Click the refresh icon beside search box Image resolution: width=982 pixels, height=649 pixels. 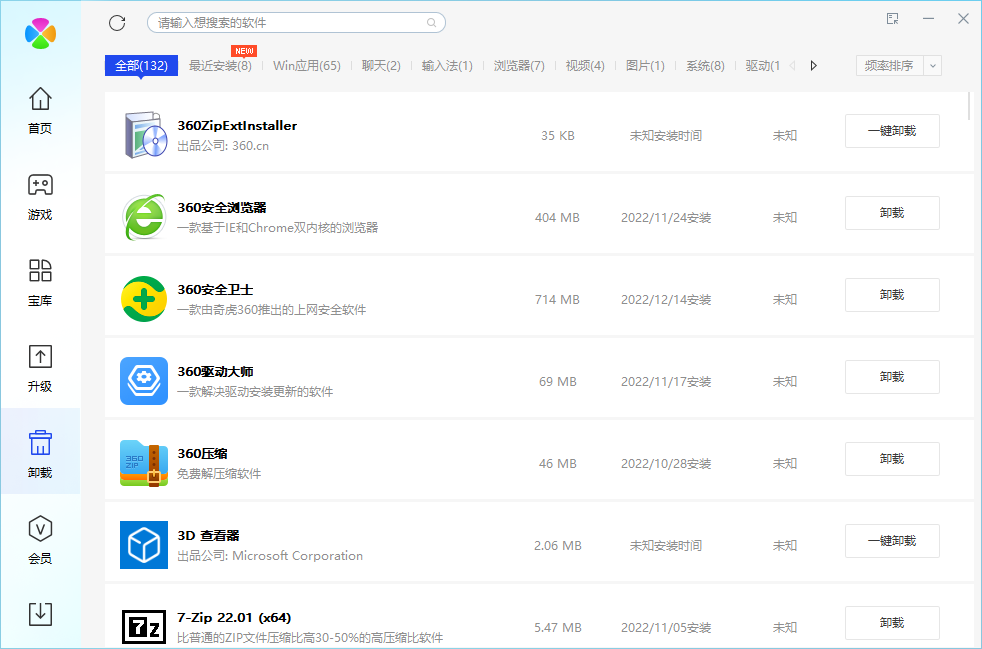(x=117, y=23)
